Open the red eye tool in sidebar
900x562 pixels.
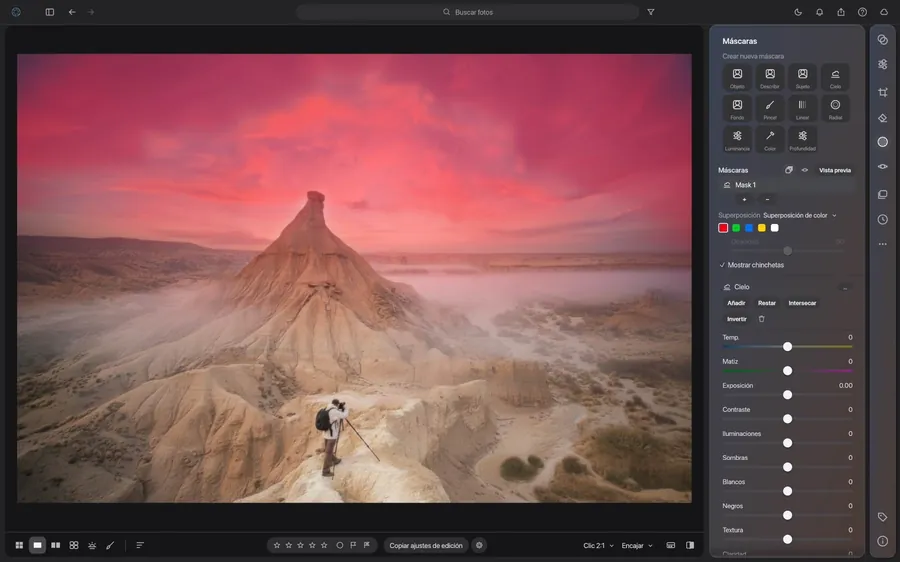(883, 166)
